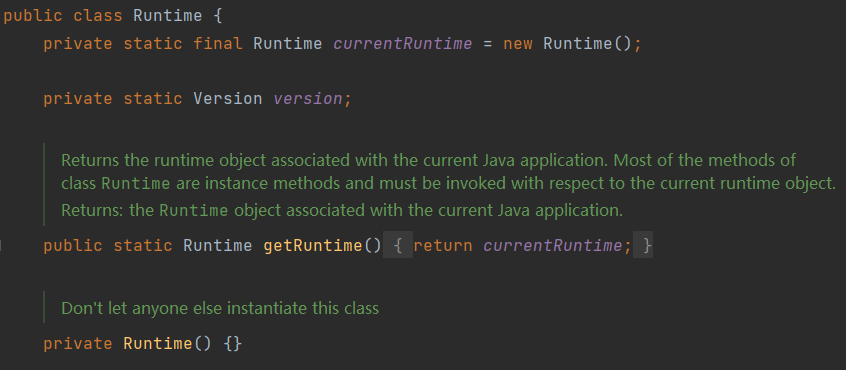Viewport: 846px width, 370px height.
Task: Expand folded getRuntime body at opening brace
Action: 398,246
